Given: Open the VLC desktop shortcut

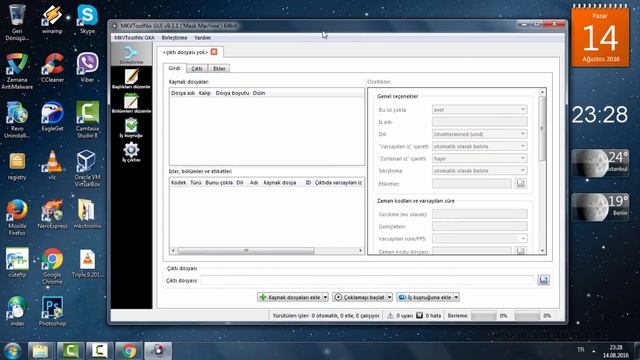Looking at the screenshot, I should click(x=52, y=165).
